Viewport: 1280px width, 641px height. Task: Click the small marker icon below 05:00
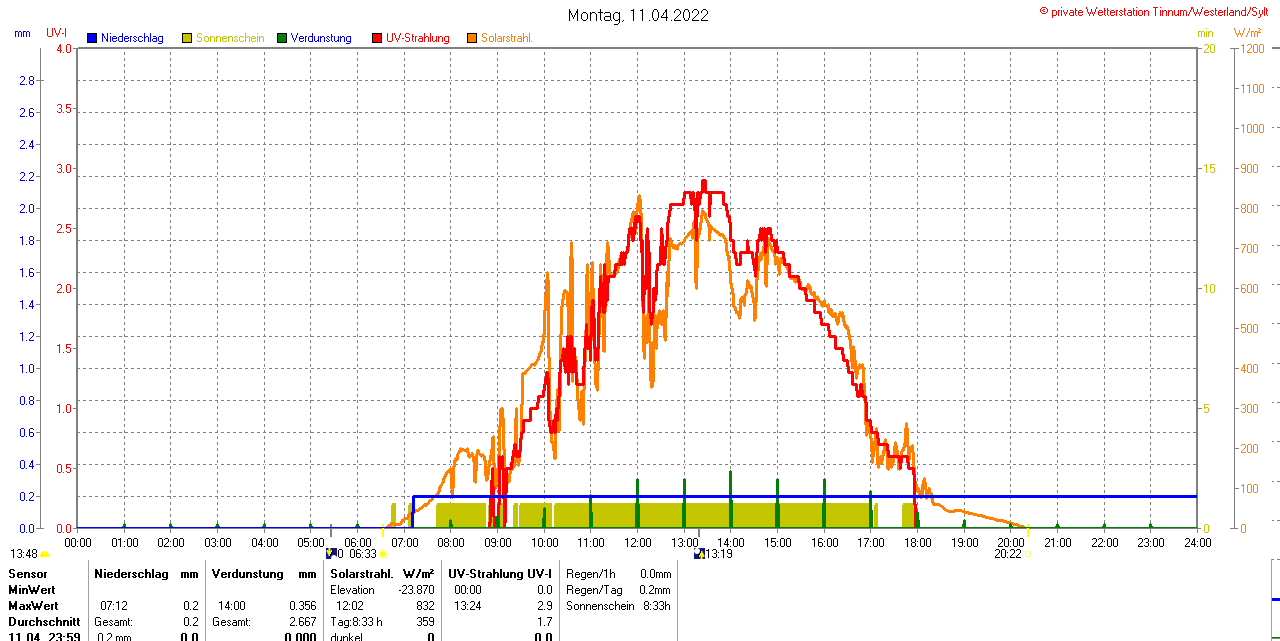pyautogui.click(x=331, y=554)
